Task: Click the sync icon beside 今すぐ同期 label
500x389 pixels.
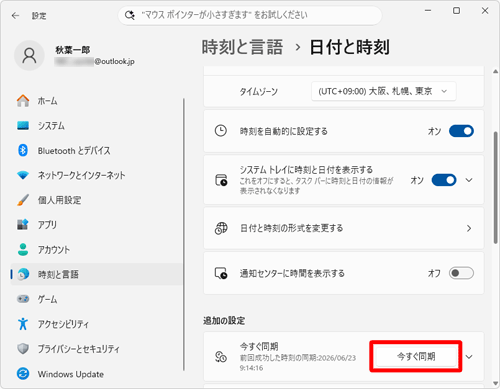Action: tap(221, 357)
